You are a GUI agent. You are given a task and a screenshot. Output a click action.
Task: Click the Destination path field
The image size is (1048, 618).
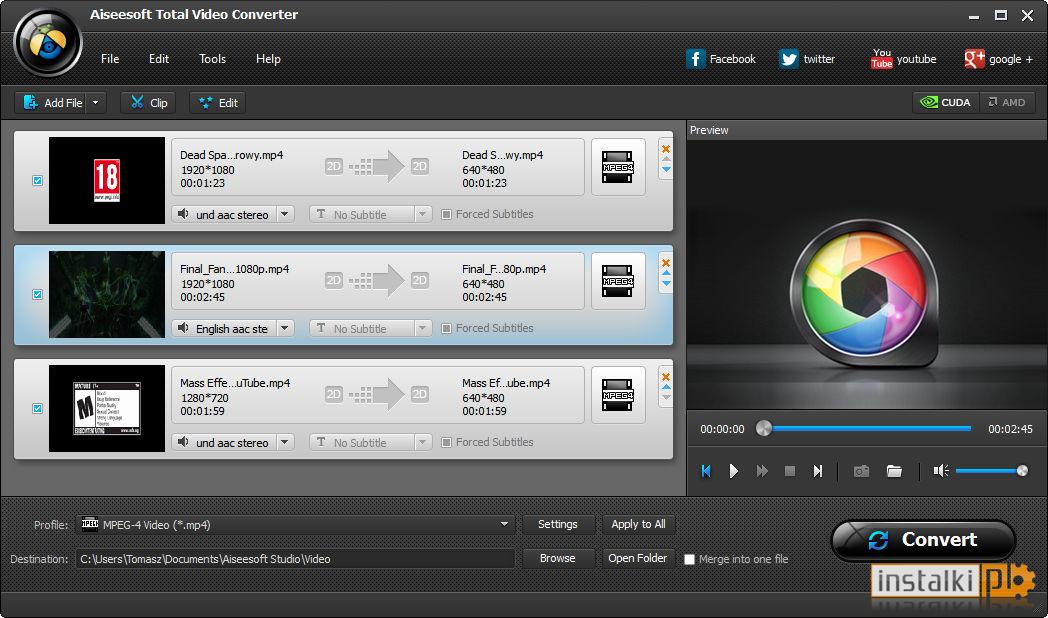(295, 559)
